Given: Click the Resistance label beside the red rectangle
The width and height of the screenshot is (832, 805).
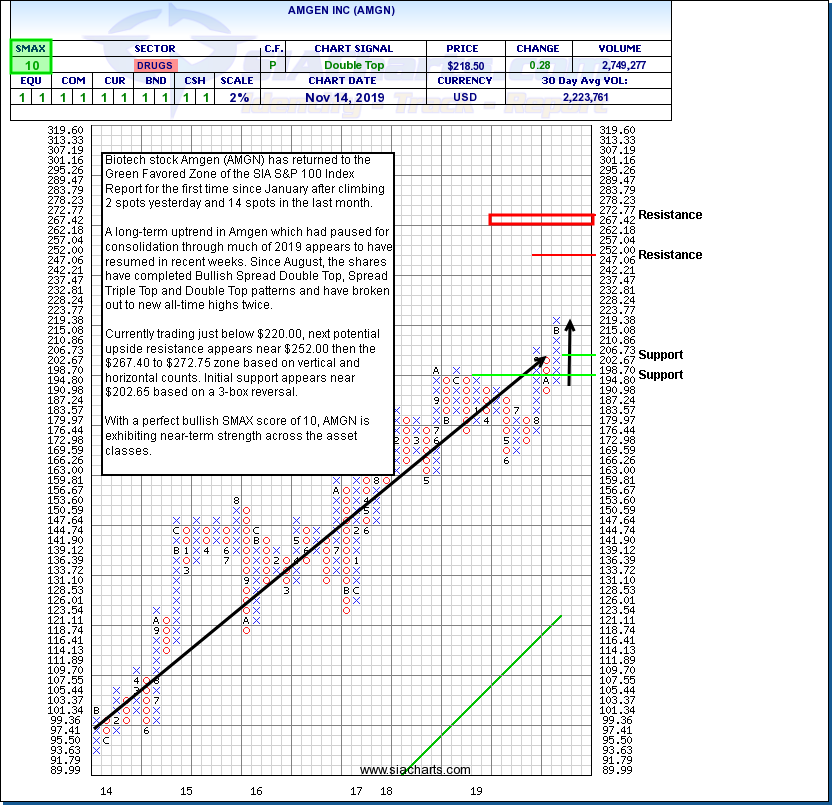Looking at the screenshot, I should coord(670,215).
